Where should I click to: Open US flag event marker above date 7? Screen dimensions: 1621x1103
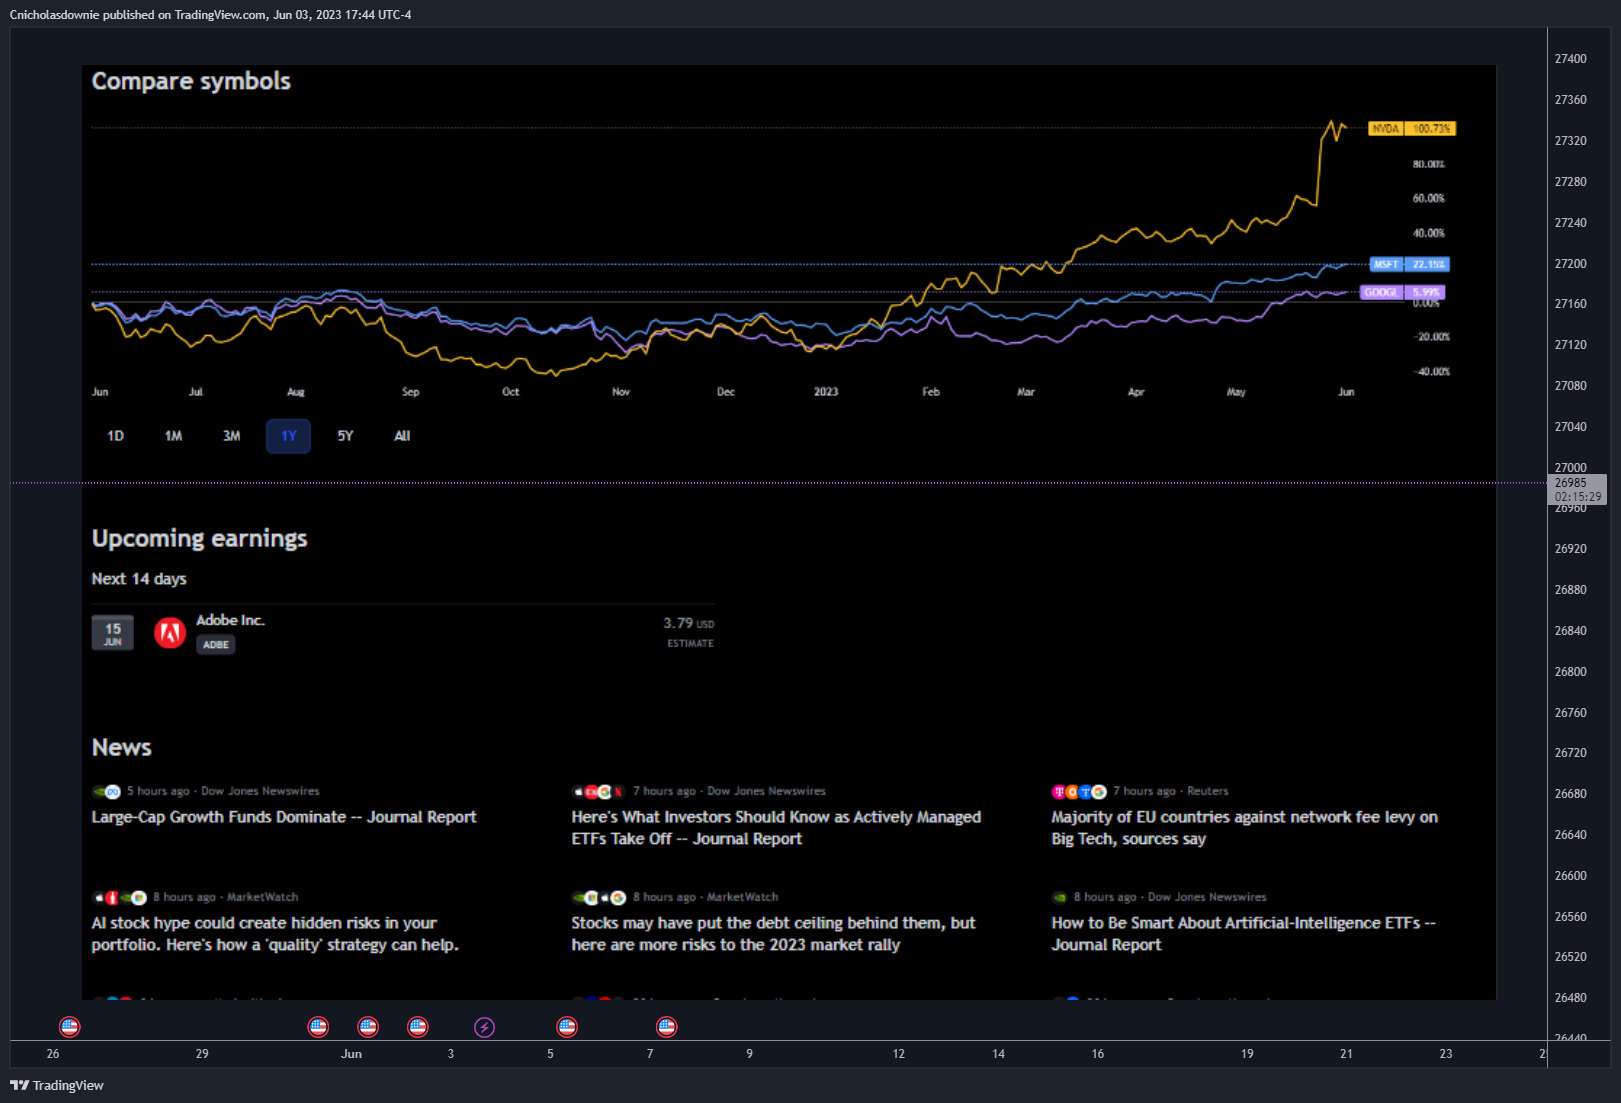click(666, 1027)
